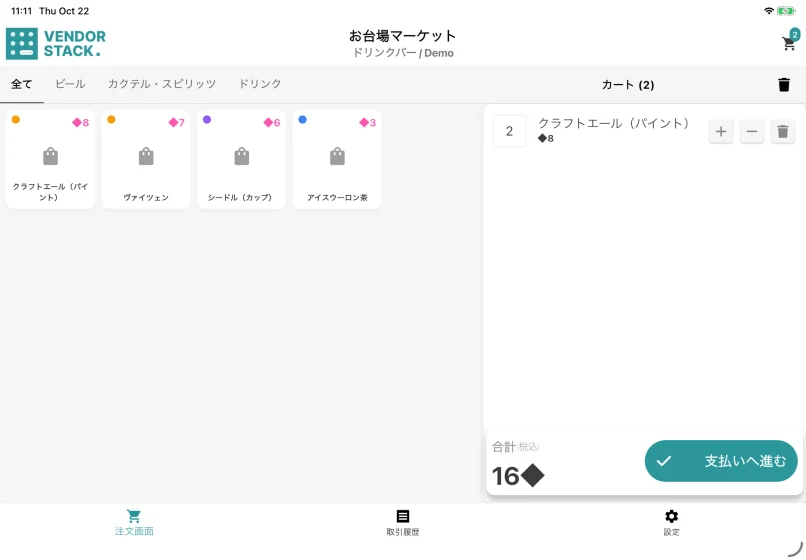
Task: Open the cart icon with badge 2
Action: coord(790,41)
